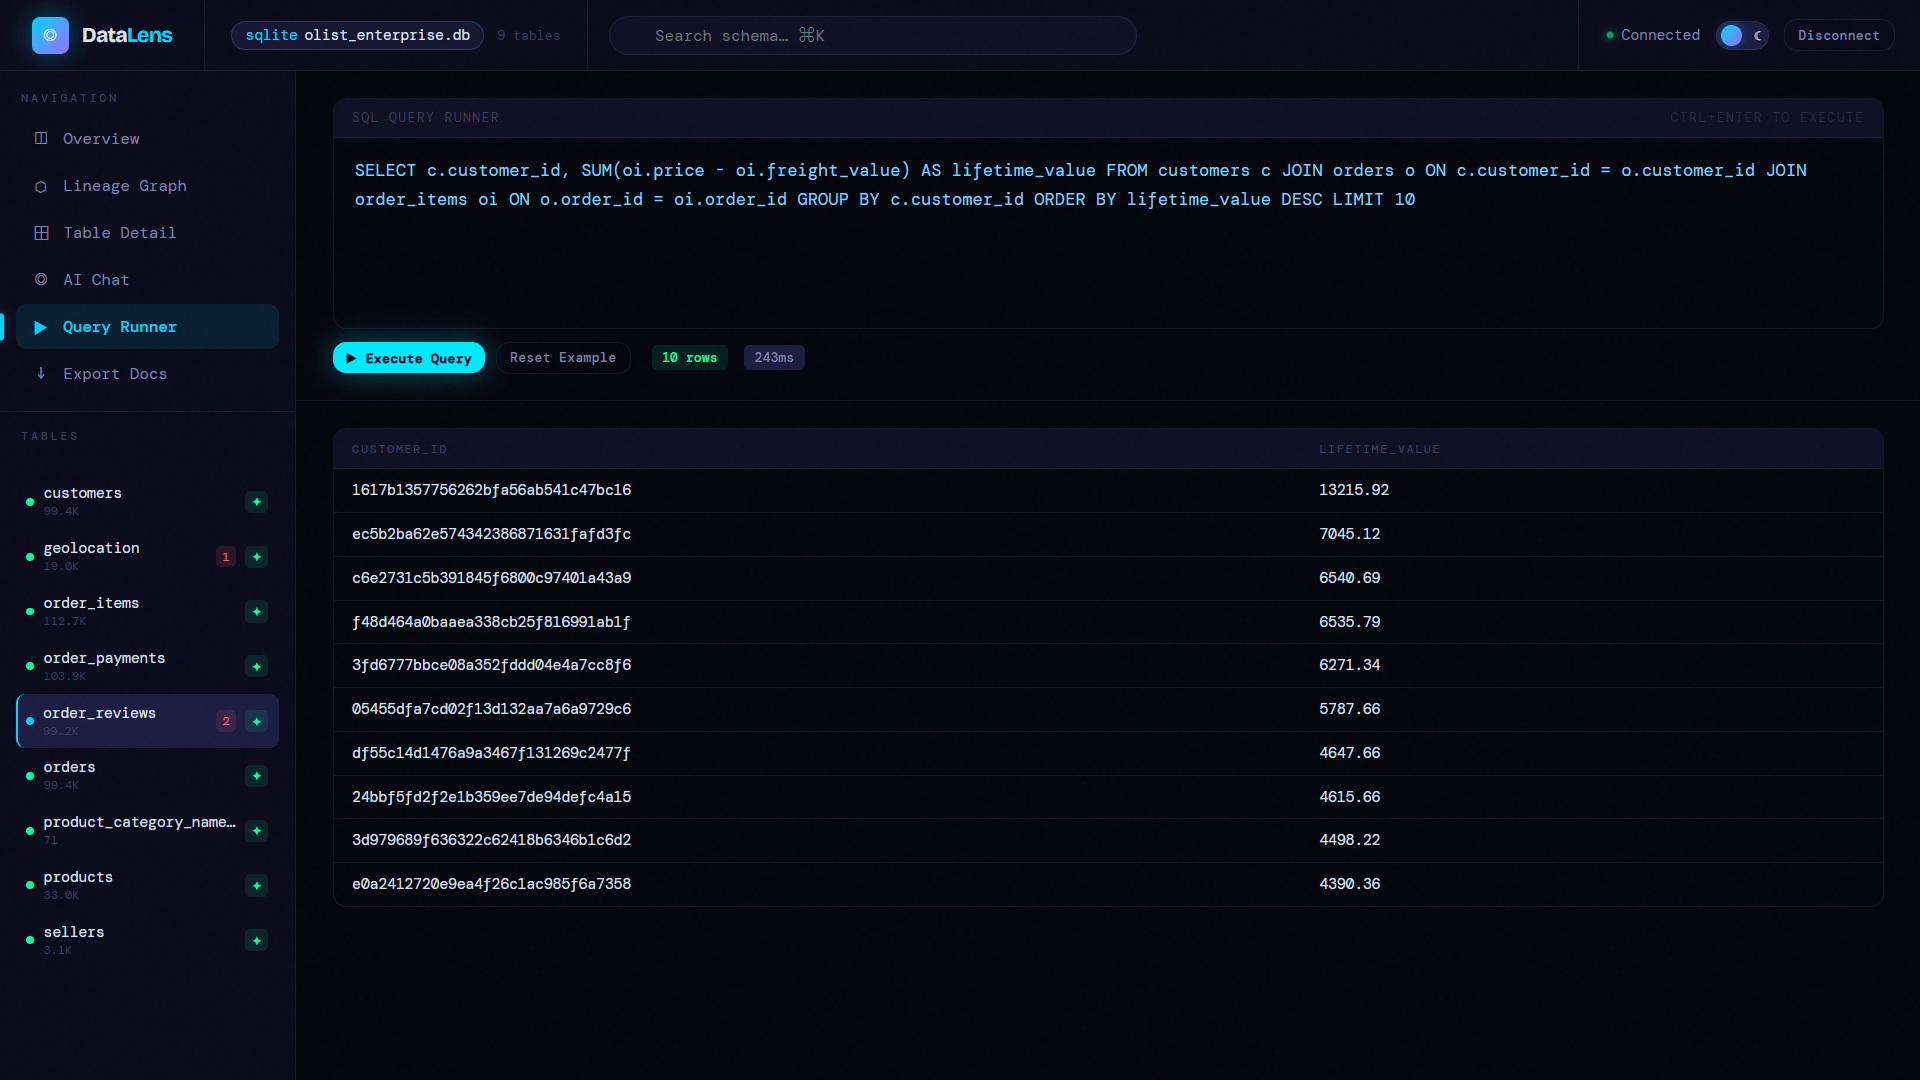Image resolution: width=1920 pixels, height=1080 pixels.
Task: Open AI Chat from navigation
Action: (x=147, y=280)
